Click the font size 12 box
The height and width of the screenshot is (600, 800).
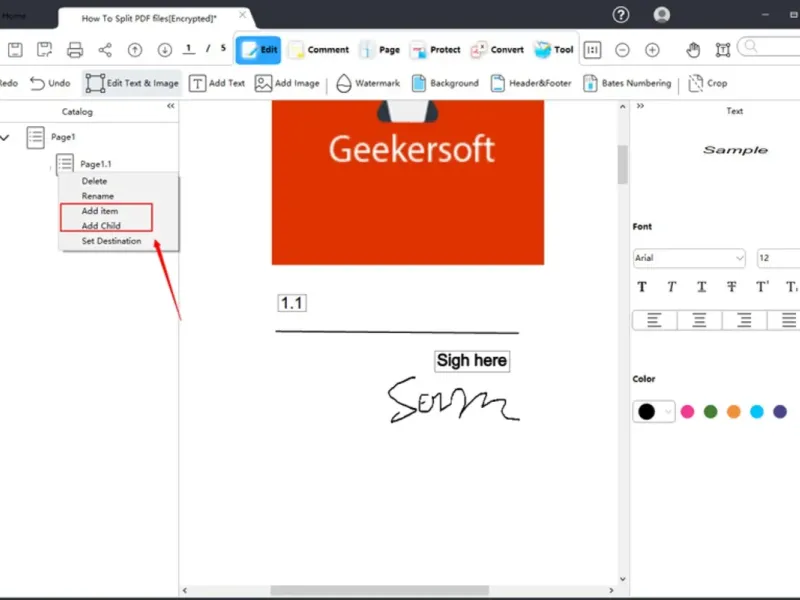[778, 258]
